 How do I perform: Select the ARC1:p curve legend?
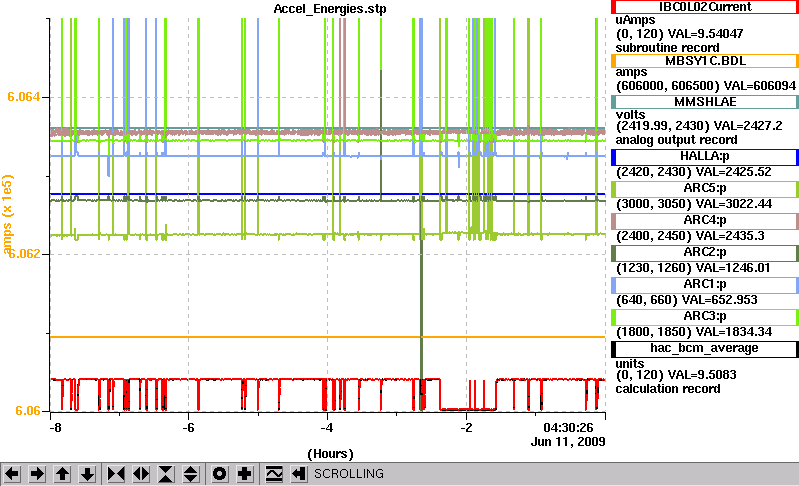pos(705,285)
